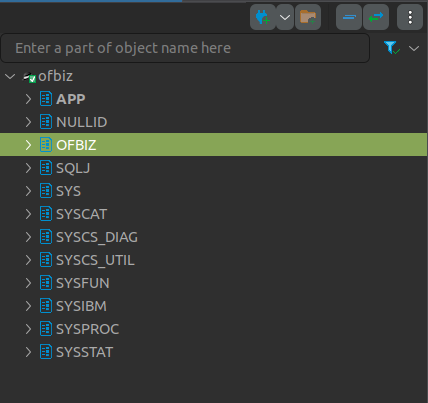
Task: Select the NULLID schema icon
Action: click(46, 122)
